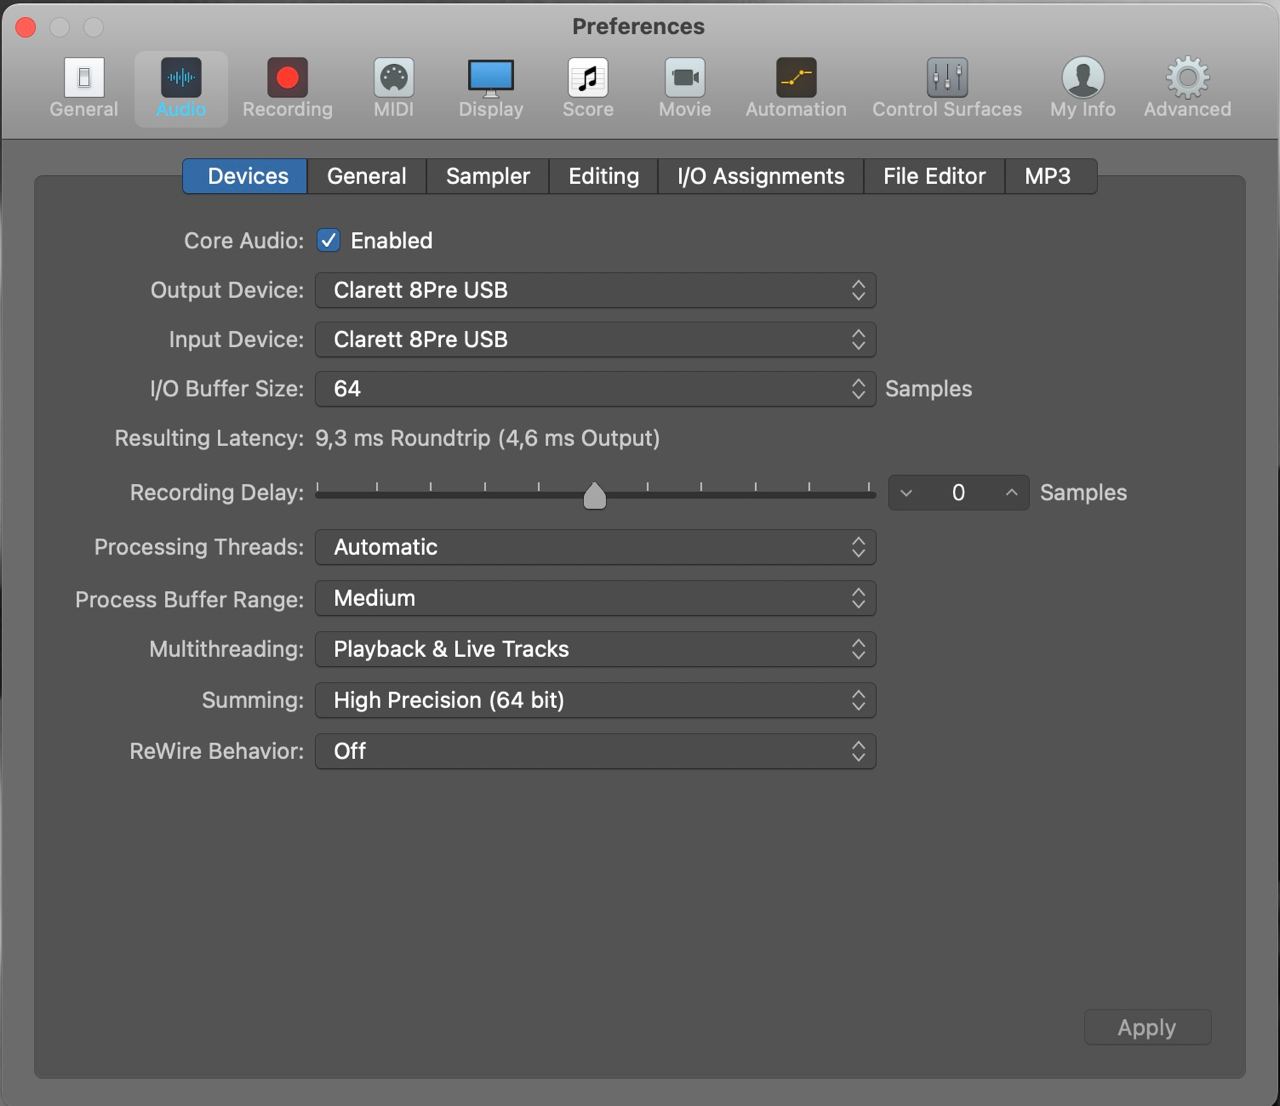Open the Control Surfaces faders icon
The width and height of the screenshot is (1280, 1106).
pyautogui.click(x=947, y=78)
